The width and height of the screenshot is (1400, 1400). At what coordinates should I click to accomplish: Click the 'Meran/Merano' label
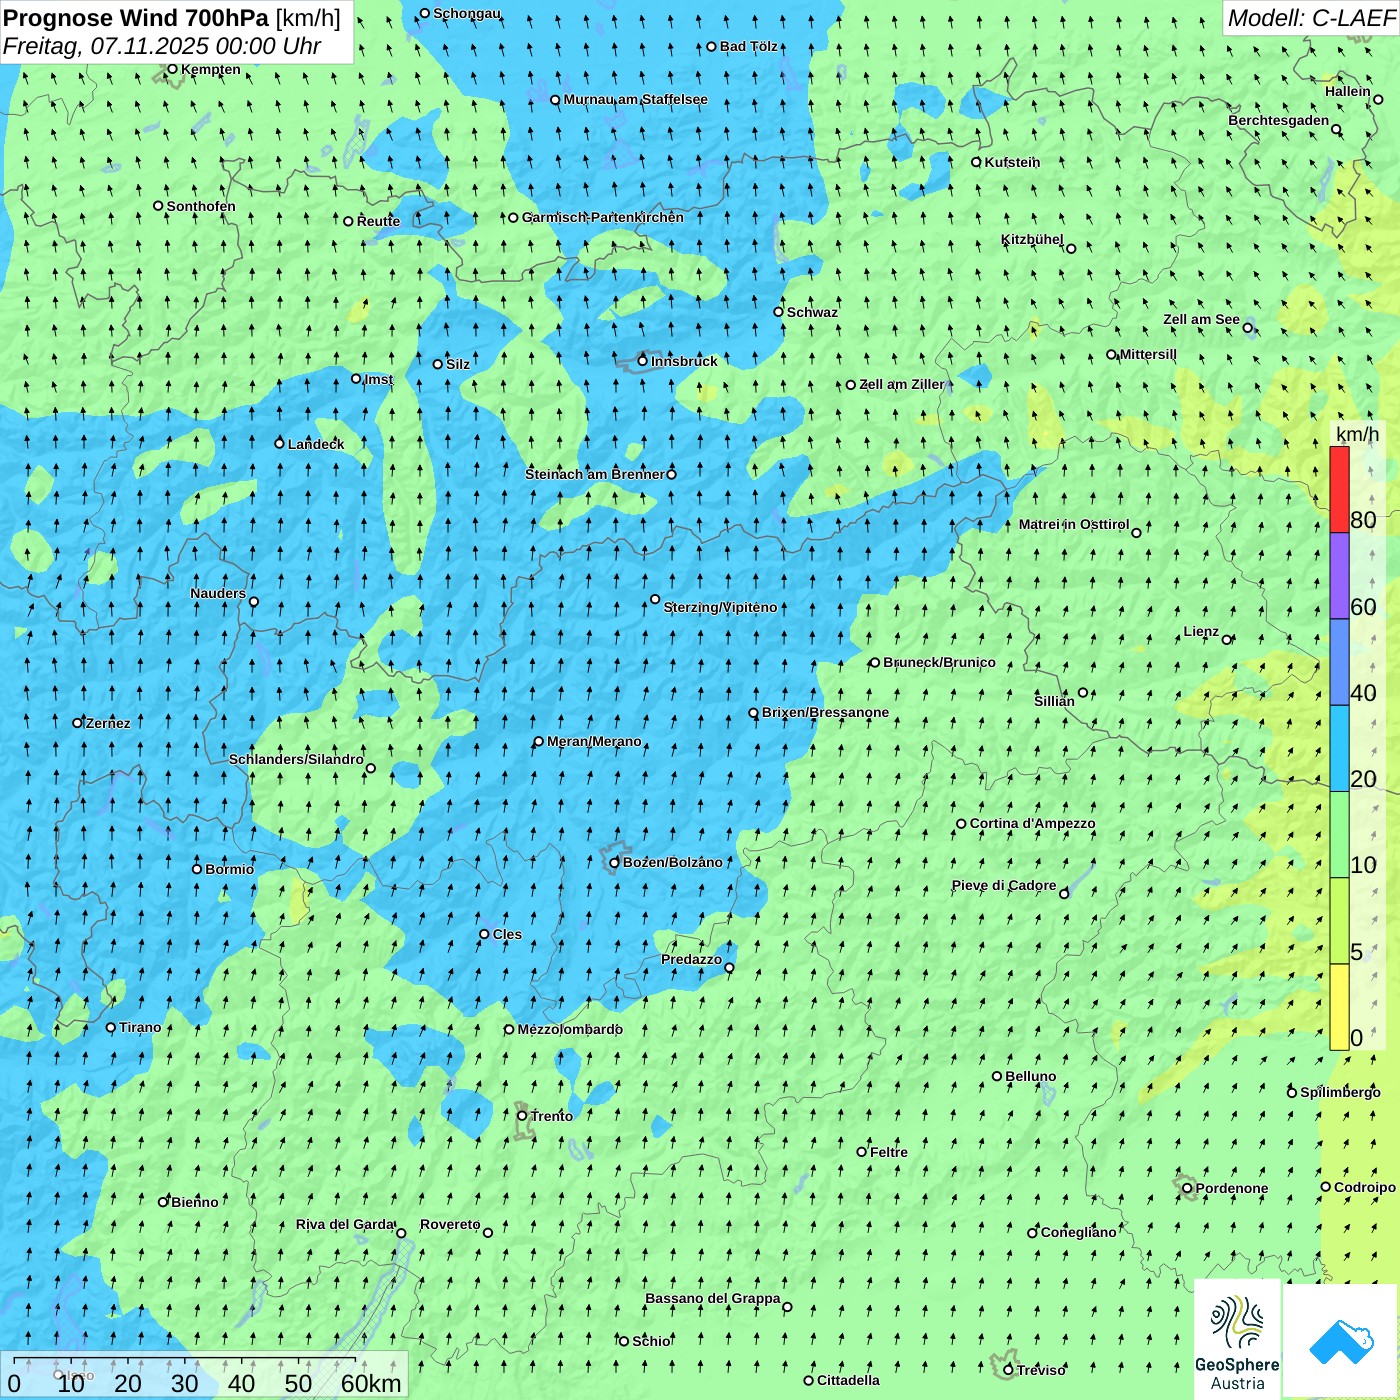[x=594, y=741]
